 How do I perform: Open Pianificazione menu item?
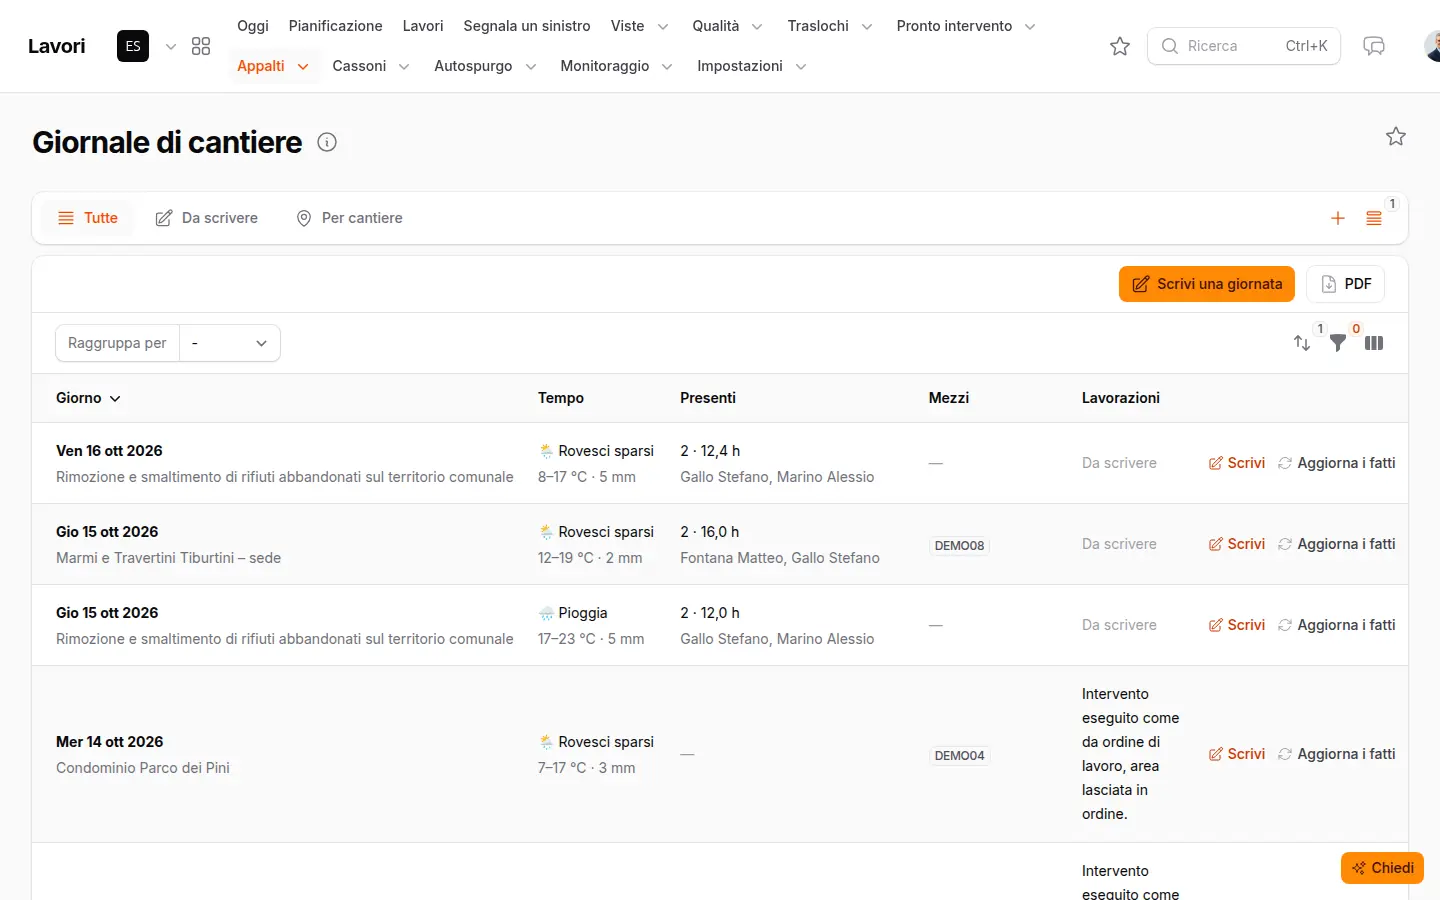pos(335,26)
